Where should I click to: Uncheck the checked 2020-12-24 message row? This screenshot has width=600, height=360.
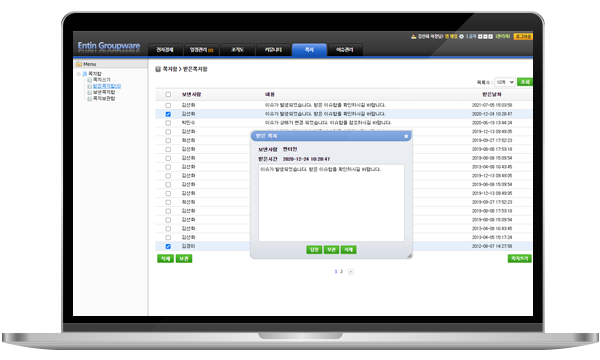(168, 114)
